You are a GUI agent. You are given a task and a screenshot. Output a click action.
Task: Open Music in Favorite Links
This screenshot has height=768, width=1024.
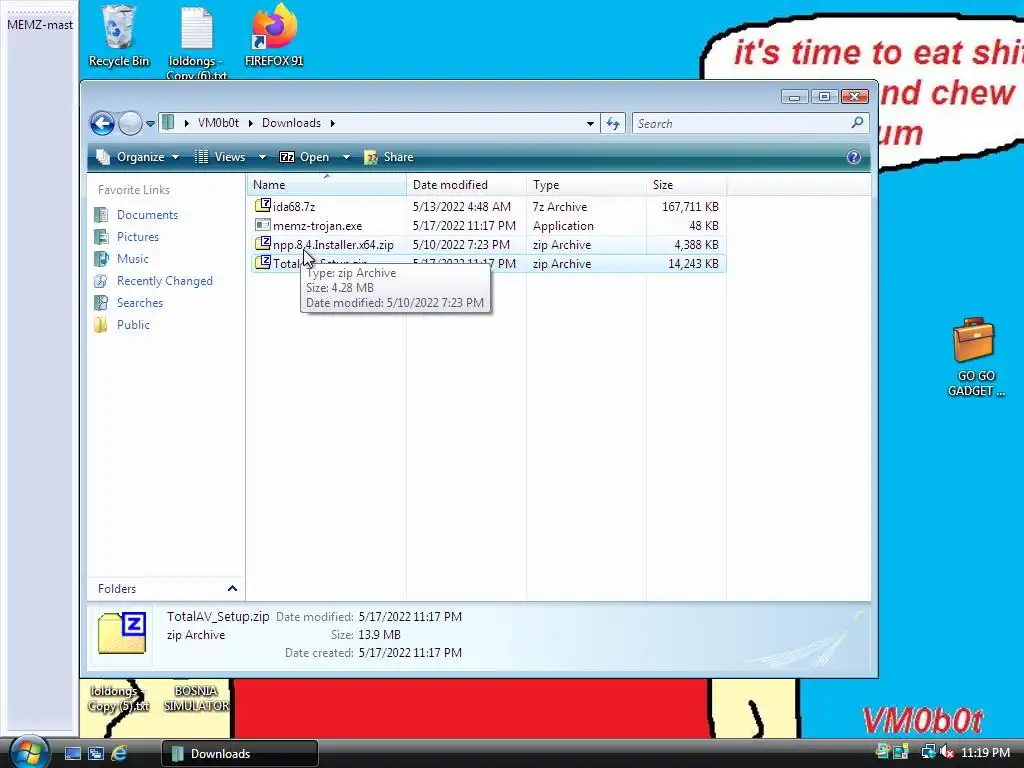point(133,259)
